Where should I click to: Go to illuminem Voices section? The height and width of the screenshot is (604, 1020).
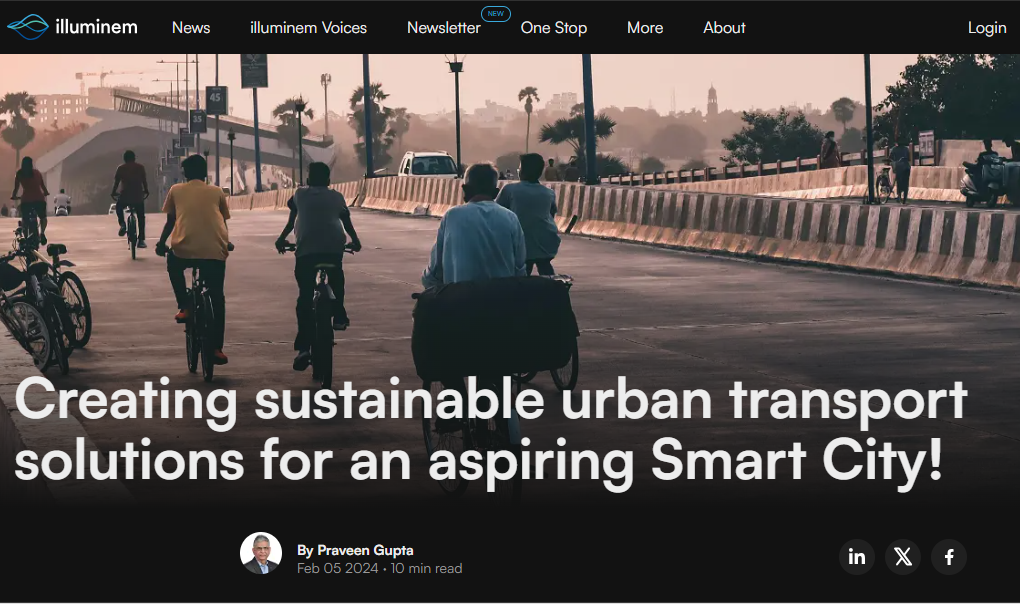[308, 28]
